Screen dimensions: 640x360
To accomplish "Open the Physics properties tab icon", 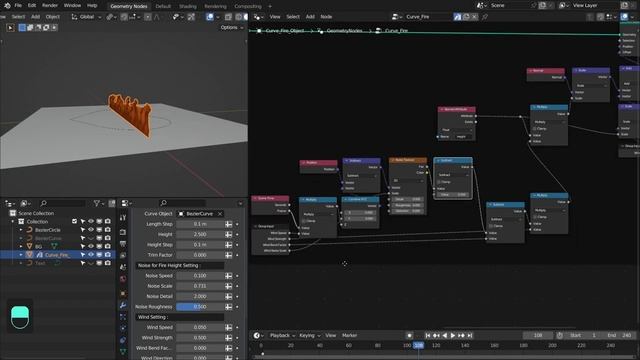I will point(123,328).
